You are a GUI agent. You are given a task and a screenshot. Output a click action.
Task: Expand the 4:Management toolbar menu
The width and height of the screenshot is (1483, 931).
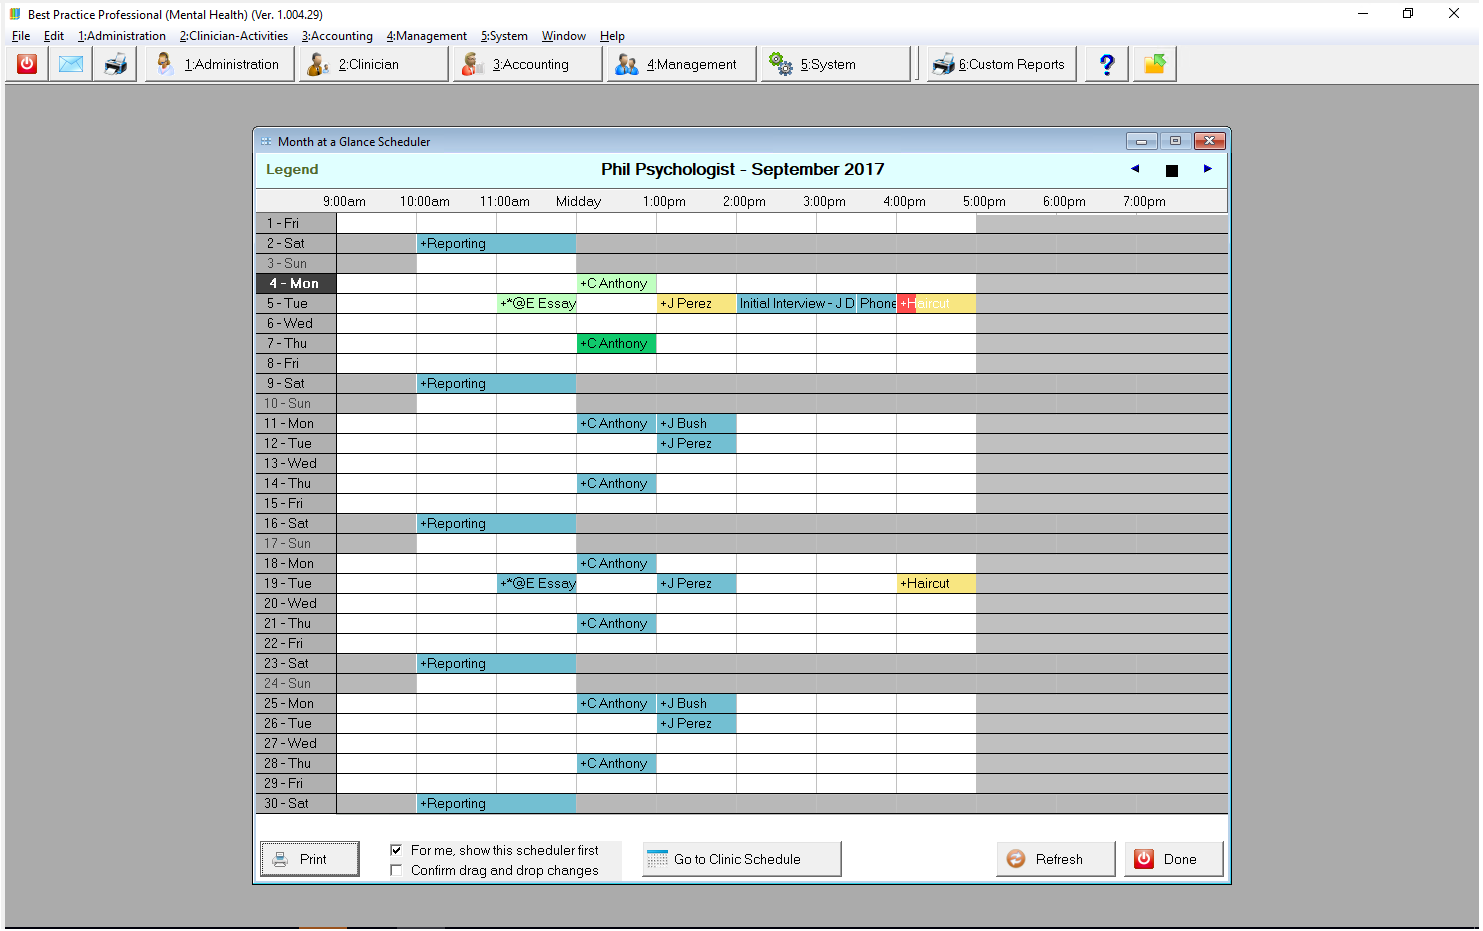tap(681, 64)
